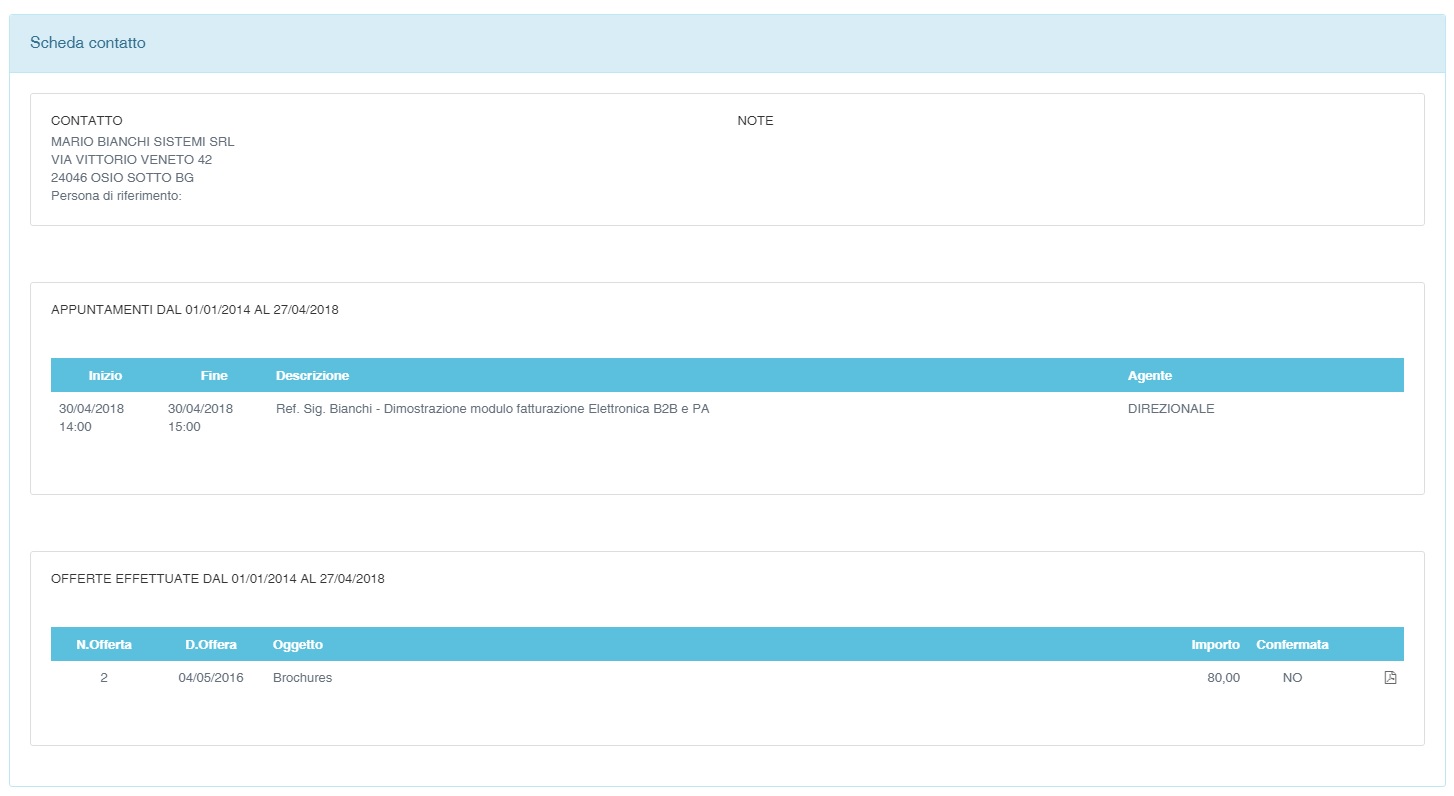Select the appointment description about Dimostrazione modulo fatturazione
This screenshot has width=1454, height=796.
point(492,409)
